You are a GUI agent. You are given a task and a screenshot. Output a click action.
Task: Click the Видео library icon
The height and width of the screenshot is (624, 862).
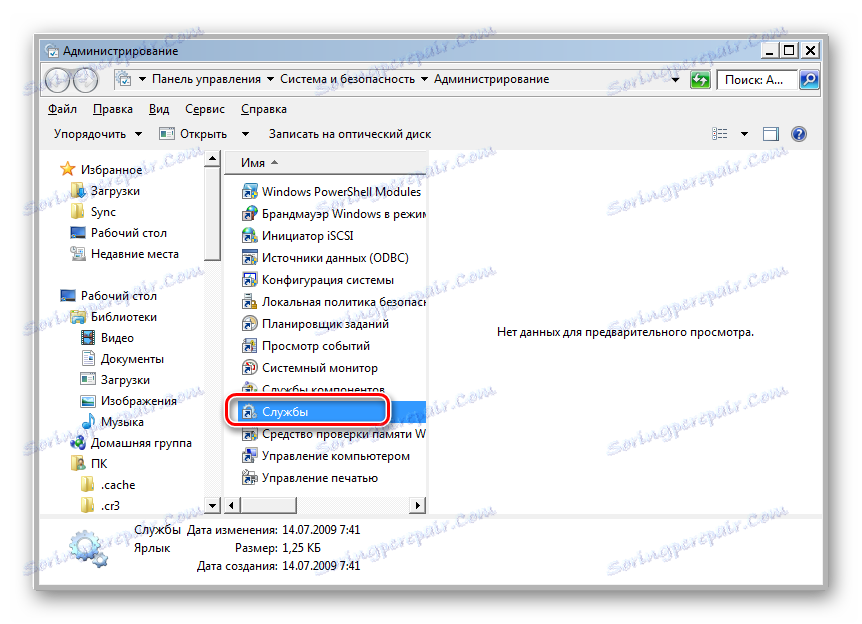pyautogui.click(x=88, y=337)
